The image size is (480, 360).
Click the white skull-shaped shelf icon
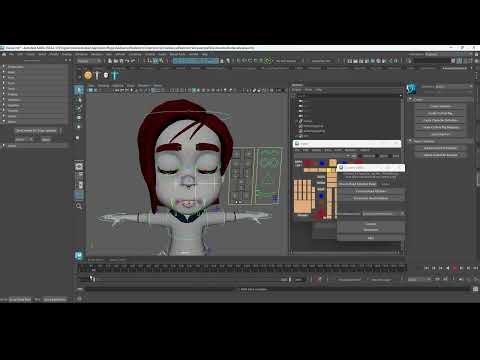click(106, 75)
